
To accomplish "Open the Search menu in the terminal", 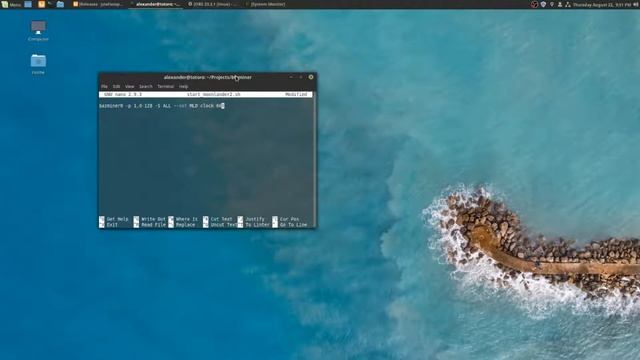I will (x=146, y=87).
